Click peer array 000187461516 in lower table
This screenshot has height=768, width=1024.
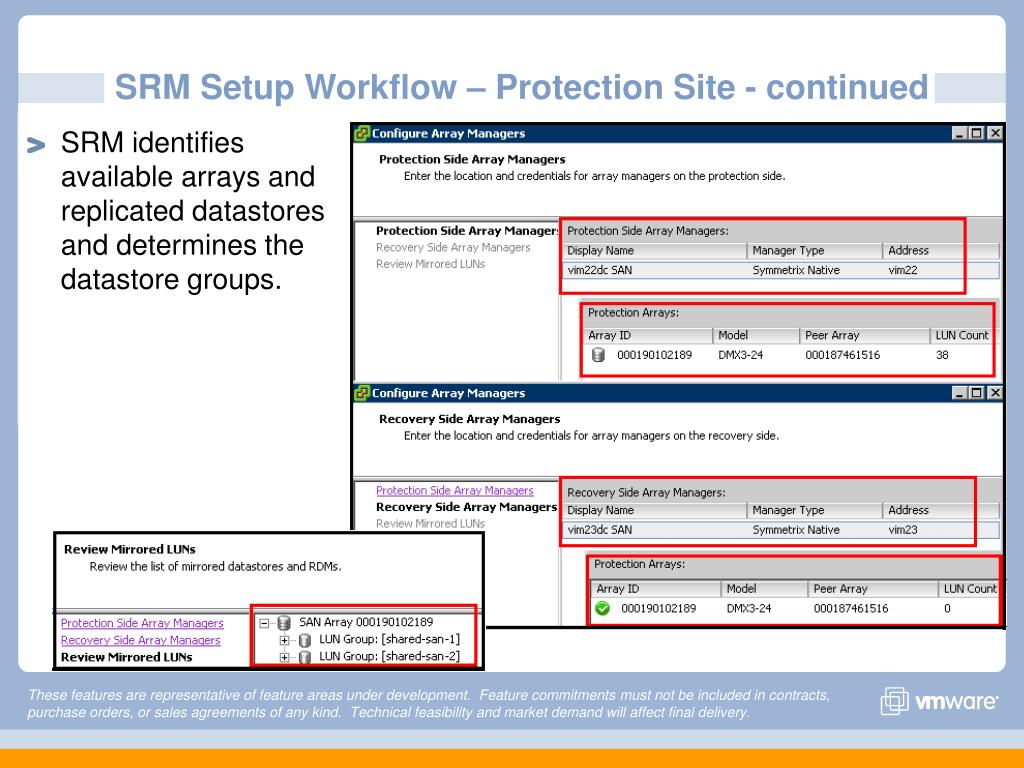pos(851,609)
